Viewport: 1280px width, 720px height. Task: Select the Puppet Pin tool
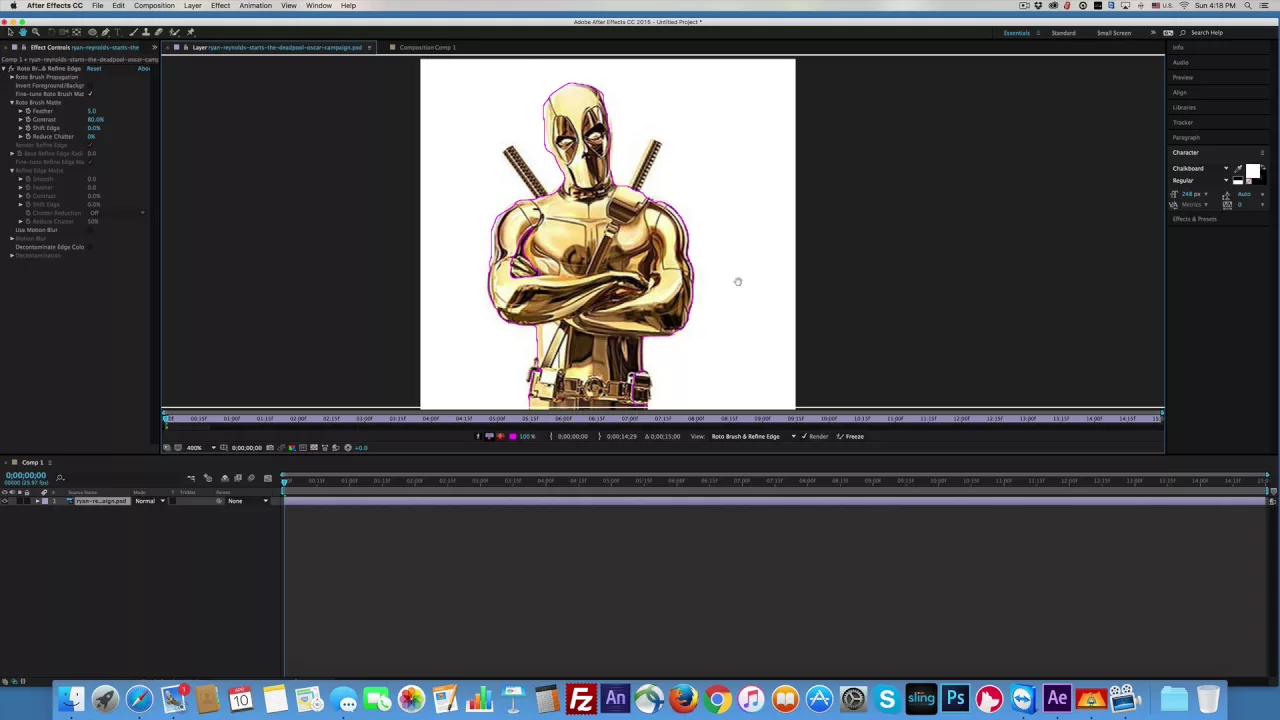coord(190,32)
